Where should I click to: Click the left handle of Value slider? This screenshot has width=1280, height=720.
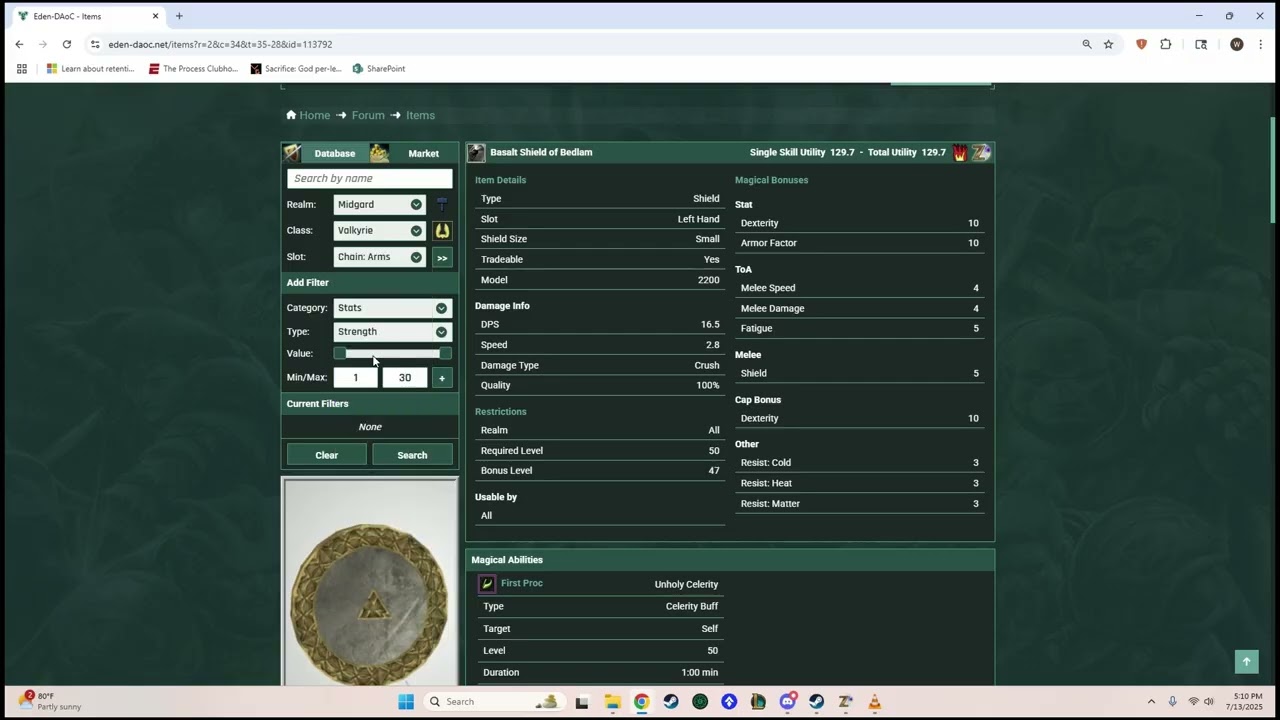[340, 354]
